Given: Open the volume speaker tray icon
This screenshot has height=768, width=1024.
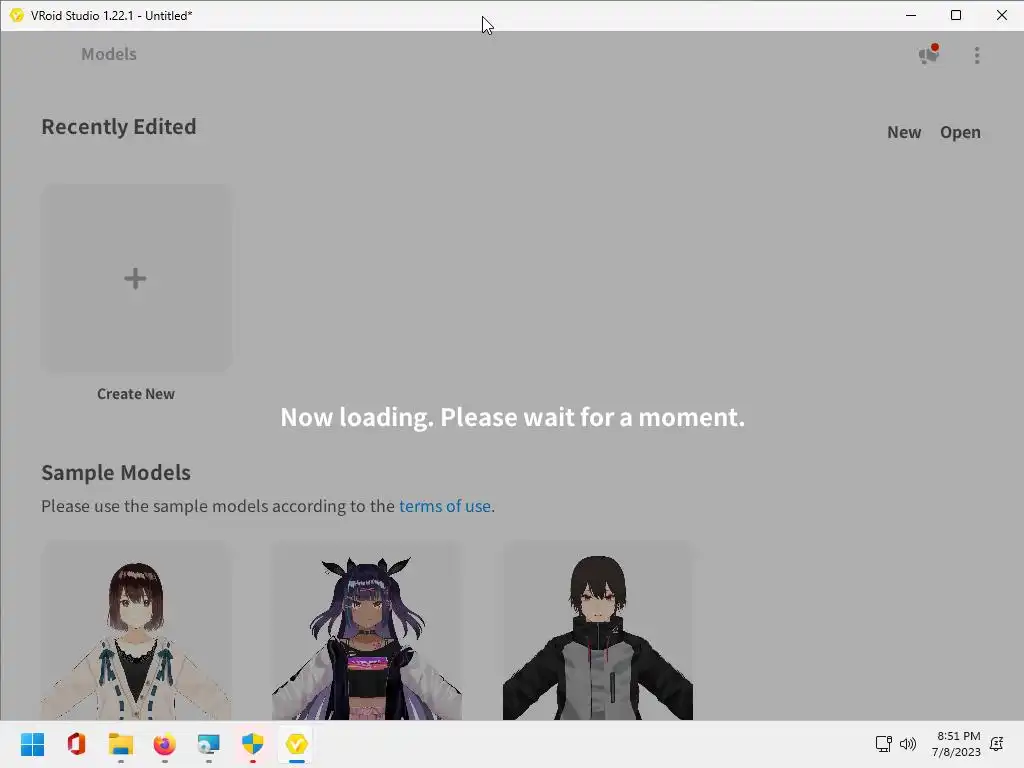Looking at the screenshot, I should tap(908, 744).
